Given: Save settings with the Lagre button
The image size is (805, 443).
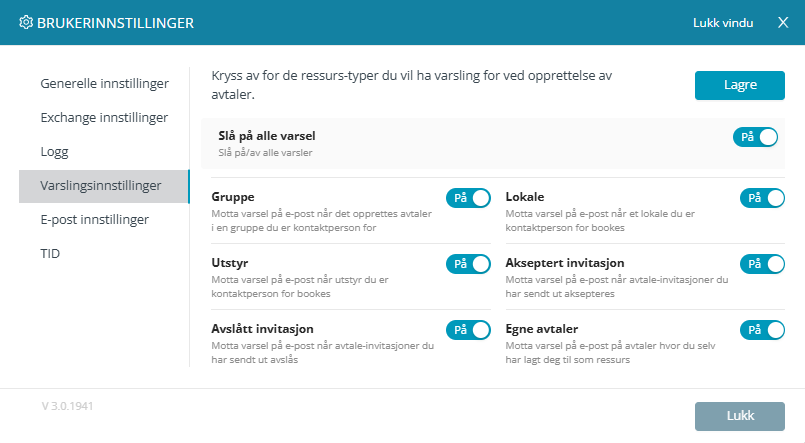Looking at the screenshot, I should [x=740, y=85].
